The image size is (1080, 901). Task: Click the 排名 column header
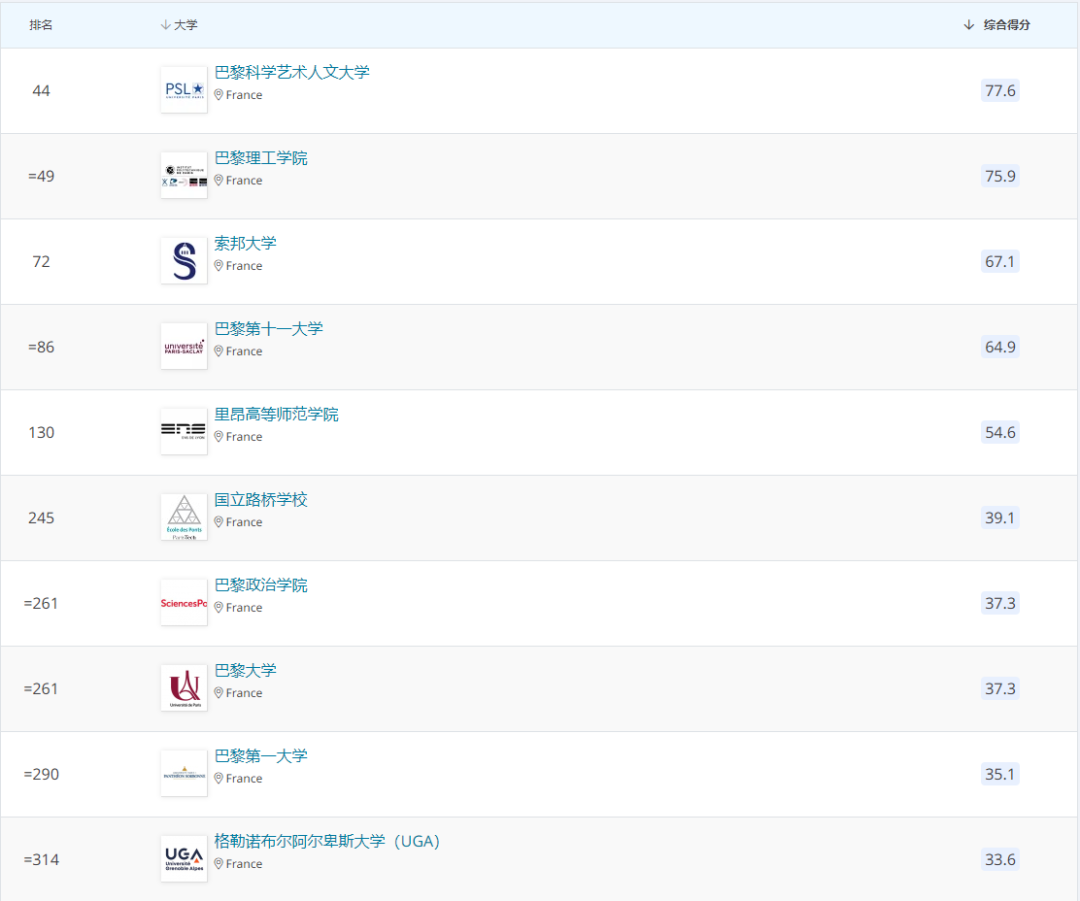point(41,25)
